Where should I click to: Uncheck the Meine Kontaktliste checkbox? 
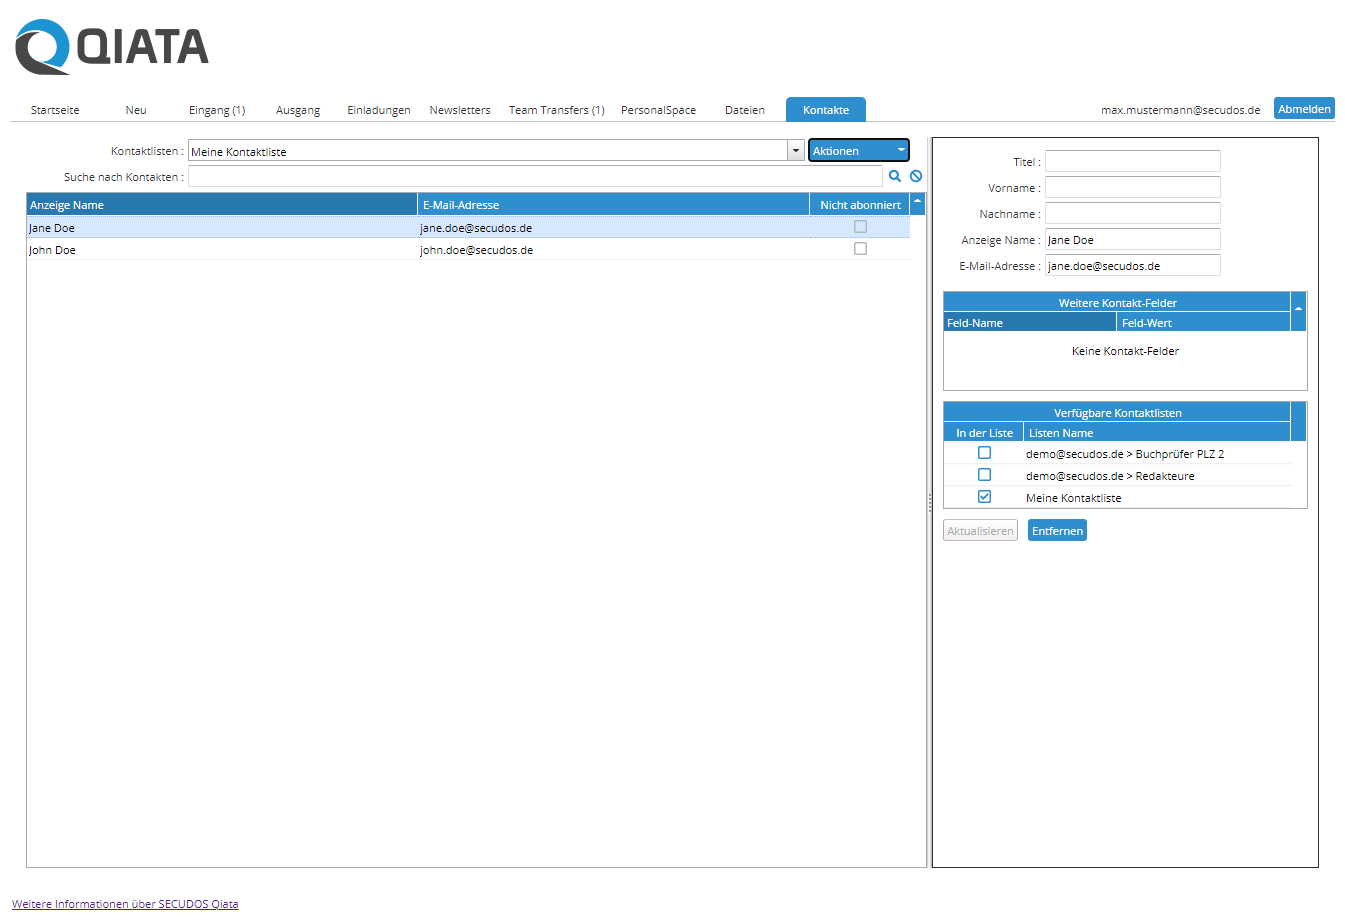(x=984, y=497)
